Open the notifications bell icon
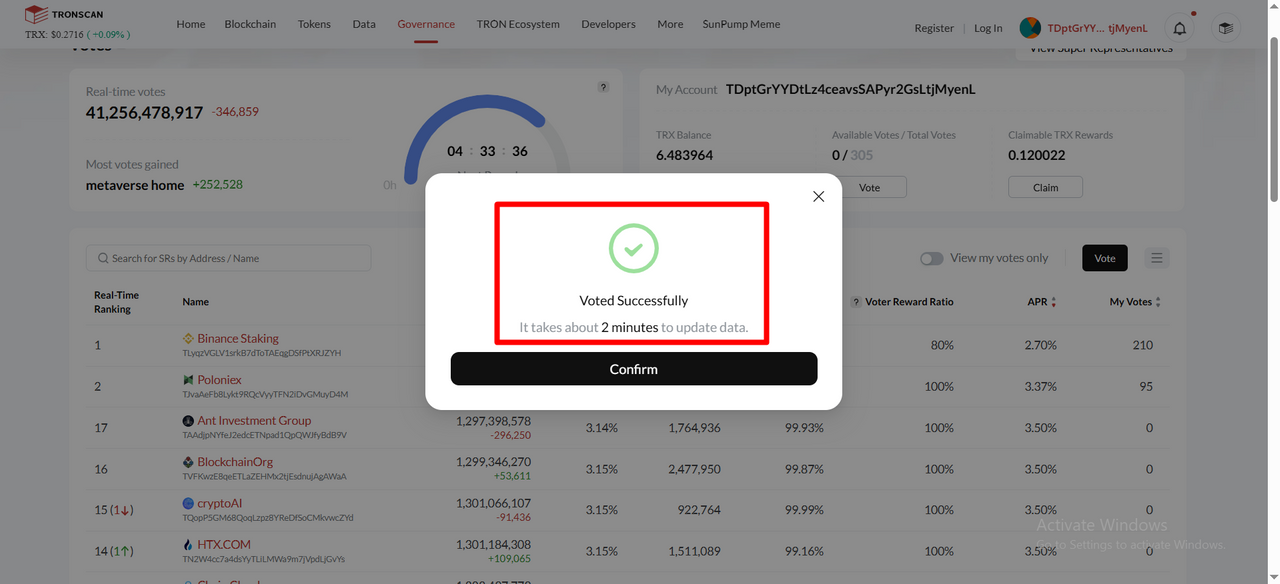 coord(1180,28)
